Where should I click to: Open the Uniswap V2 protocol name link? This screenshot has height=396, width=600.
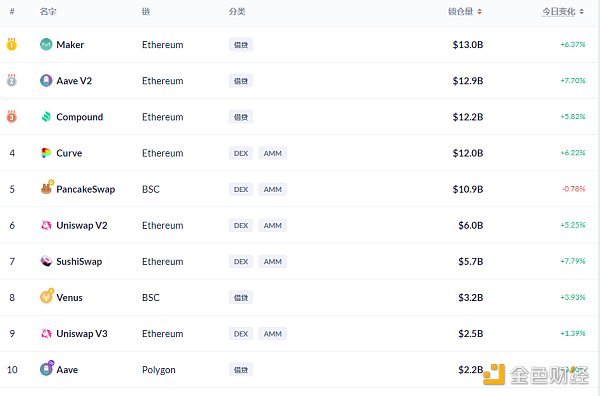tap(82, 225)
